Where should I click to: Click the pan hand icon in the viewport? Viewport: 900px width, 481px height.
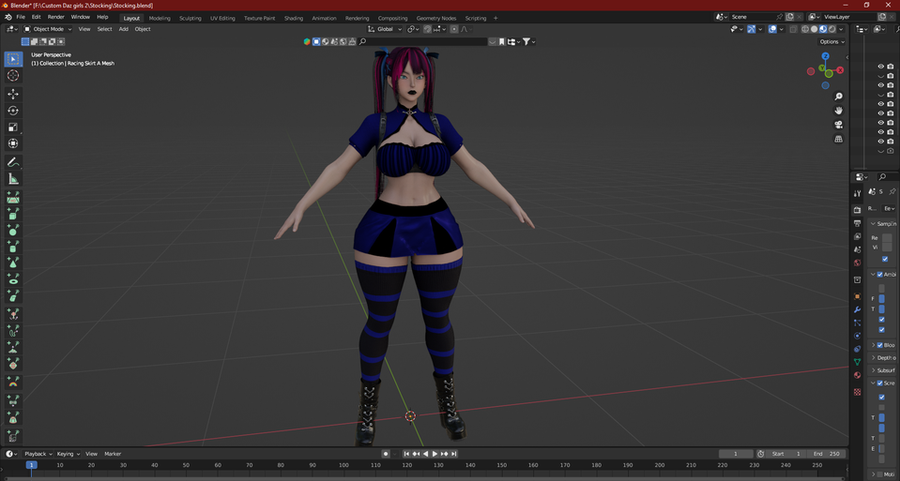point(839,110)
